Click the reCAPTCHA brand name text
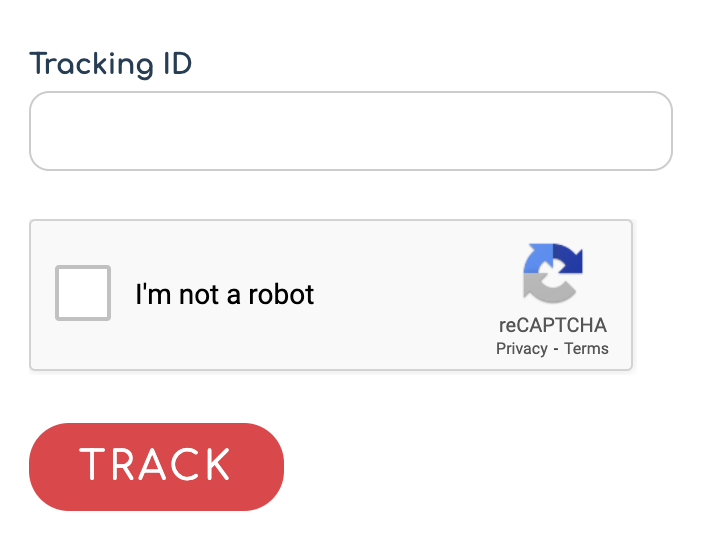 pyautogui.click(x=553, y=325)
